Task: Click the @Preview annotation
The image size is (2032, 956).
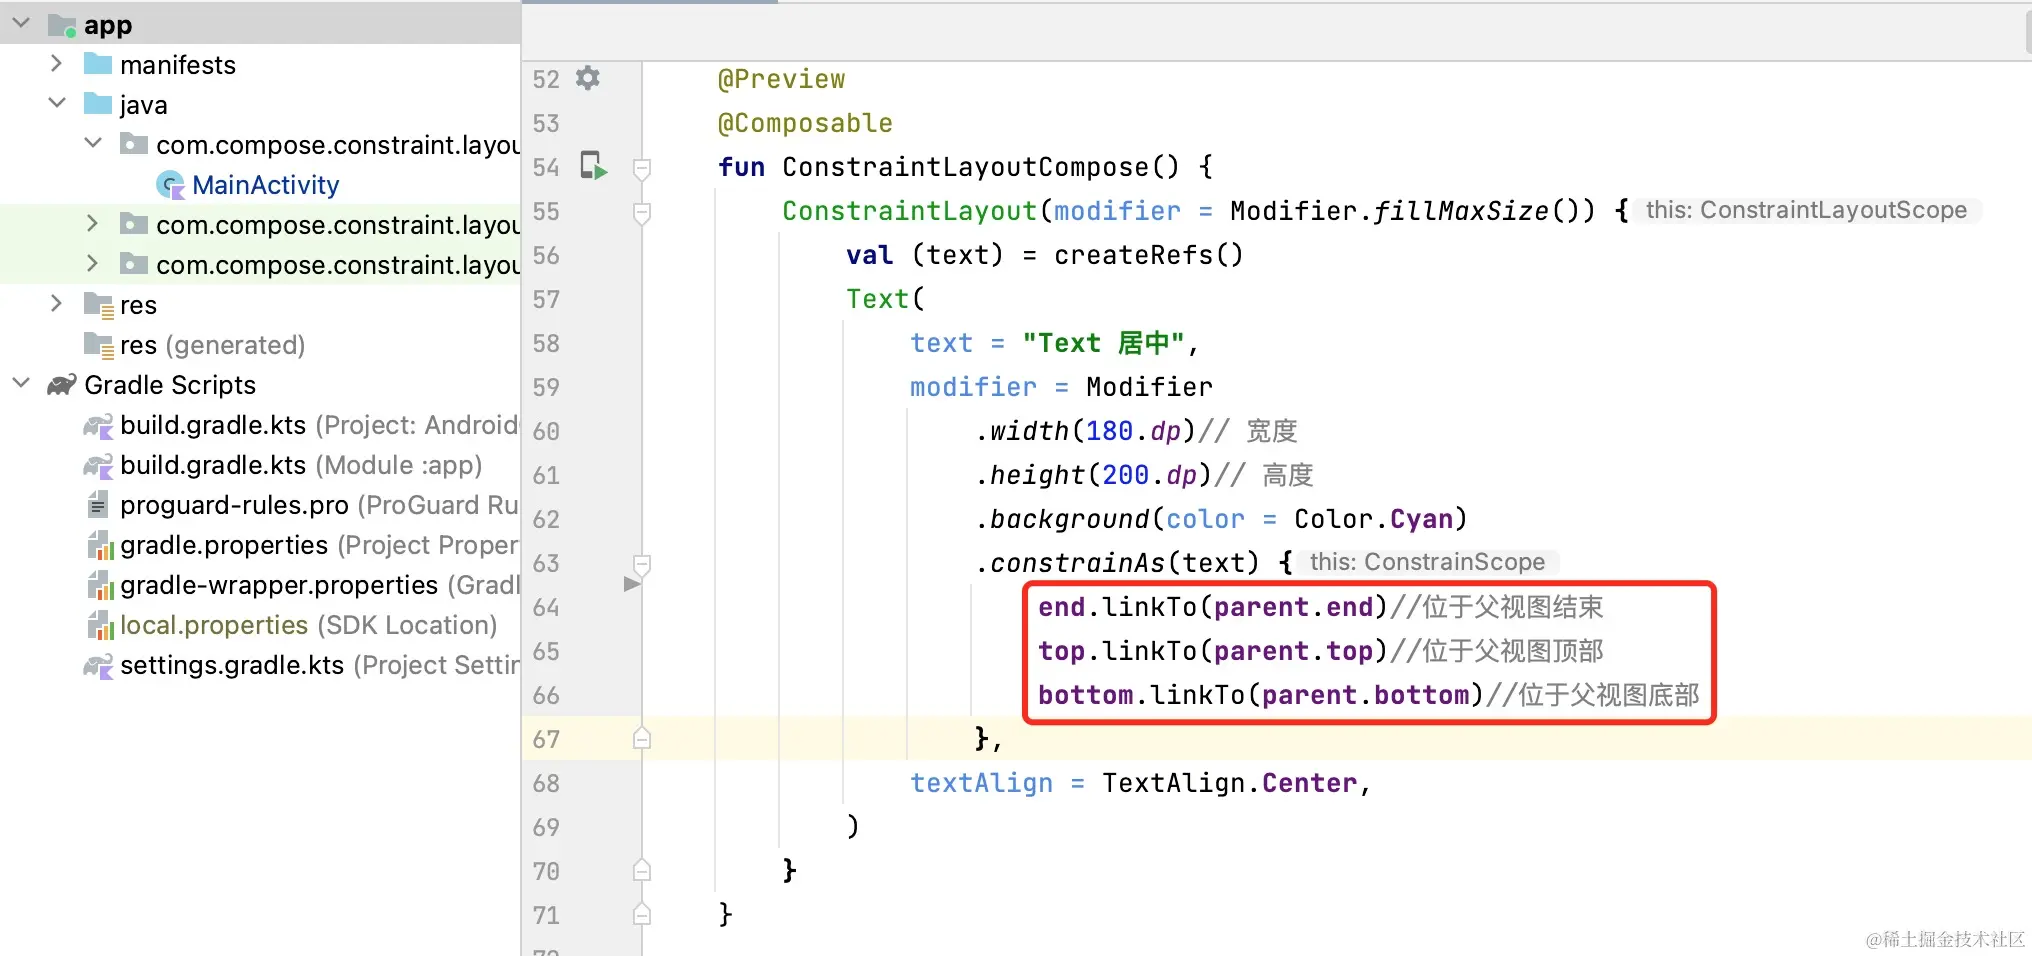Action: click(x=782, y=79)
